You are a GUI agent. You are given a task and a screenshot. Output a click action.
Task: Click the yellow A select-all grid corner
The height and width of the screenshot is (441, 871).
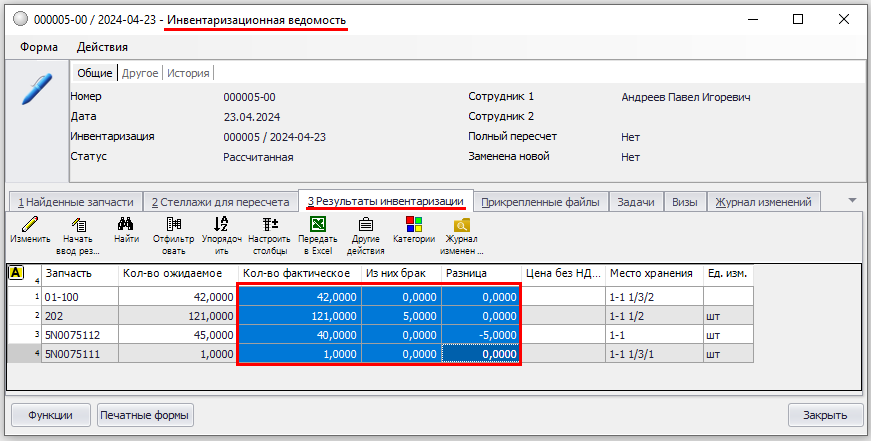[16, 273]
